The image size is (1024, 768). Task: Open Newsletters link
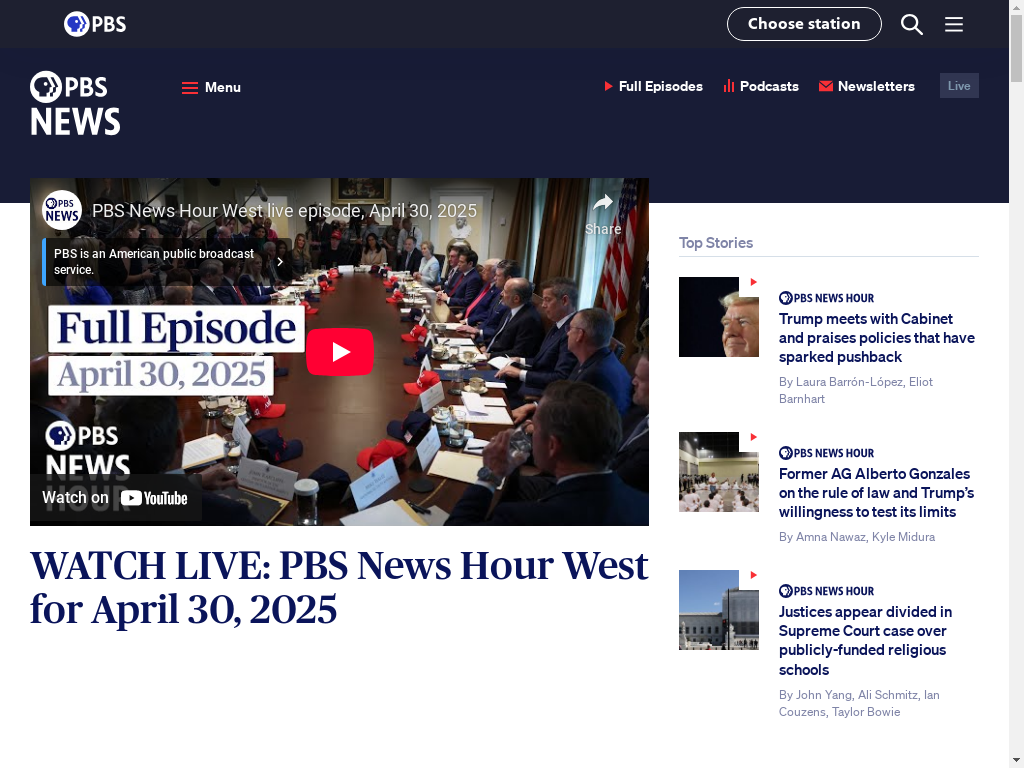(867, 86)
